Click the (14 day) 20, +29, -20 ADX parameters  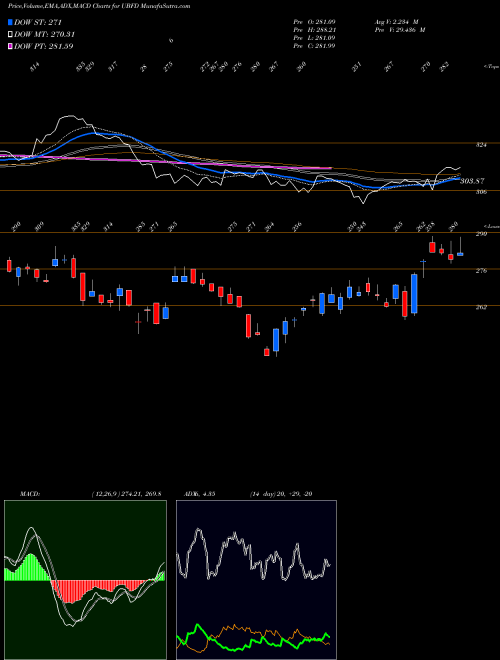[280, 494]
